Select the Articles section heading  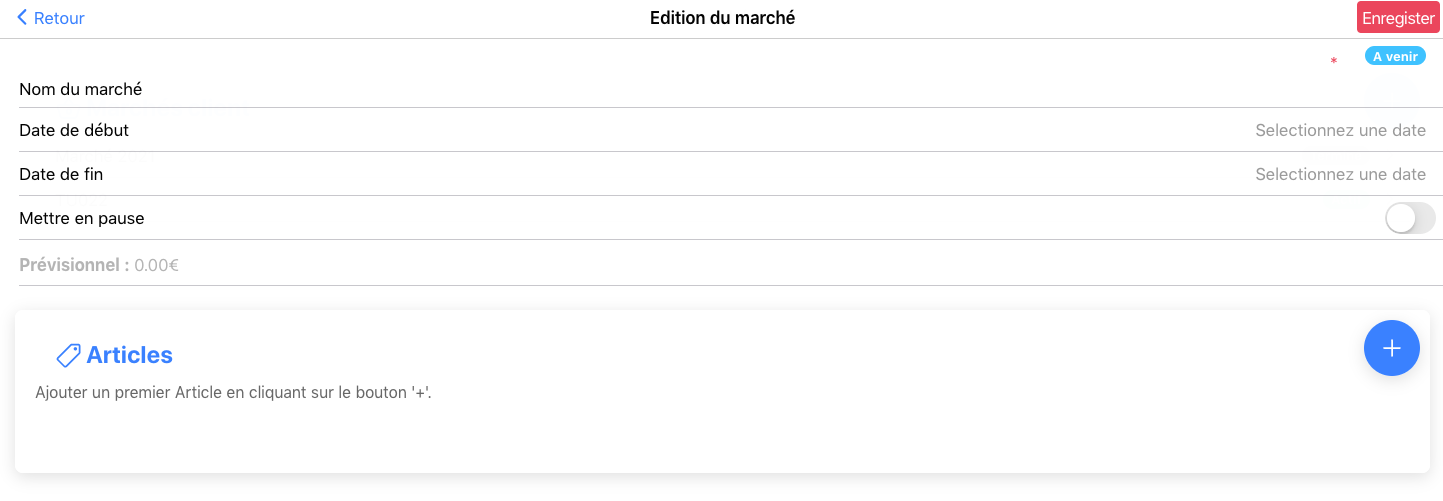[x=129, y=355]
